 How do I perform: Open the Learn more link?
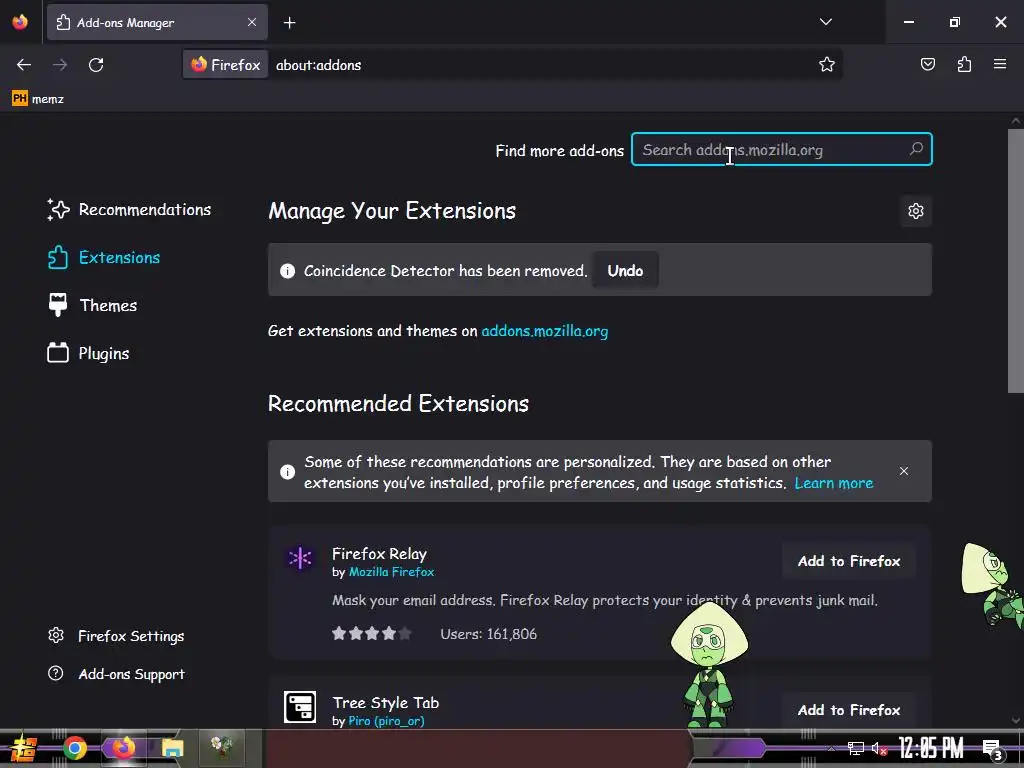[x=834, y=483]
